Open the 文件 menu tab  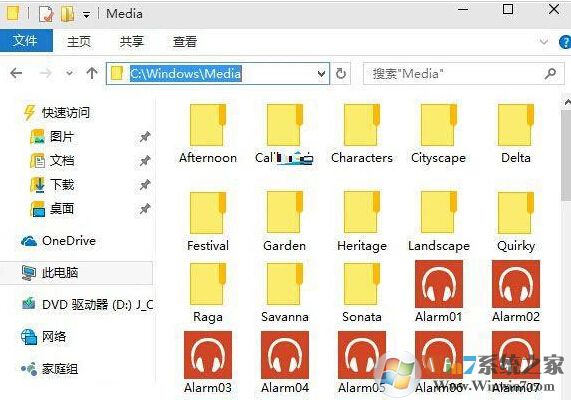tap(25, 40)
